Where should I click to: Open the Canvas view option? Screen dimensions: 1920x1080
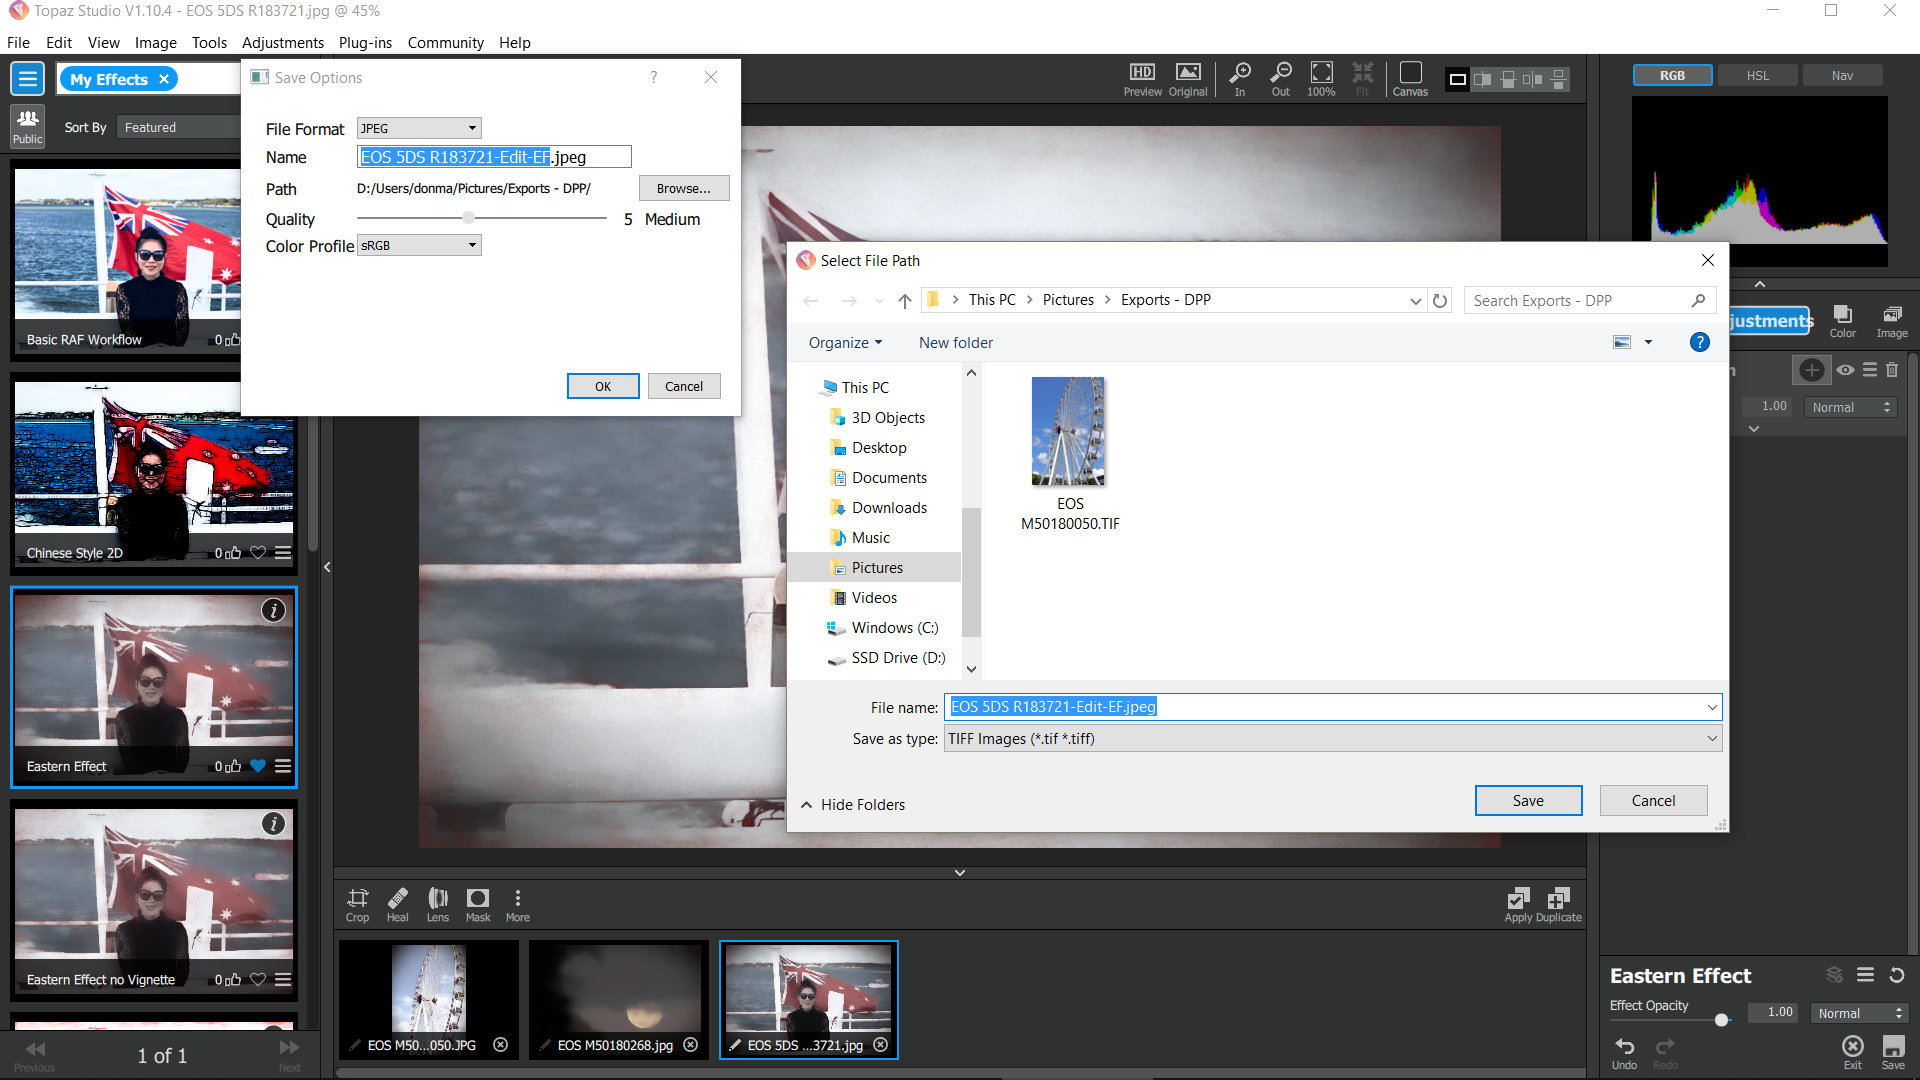(1410, 79)
